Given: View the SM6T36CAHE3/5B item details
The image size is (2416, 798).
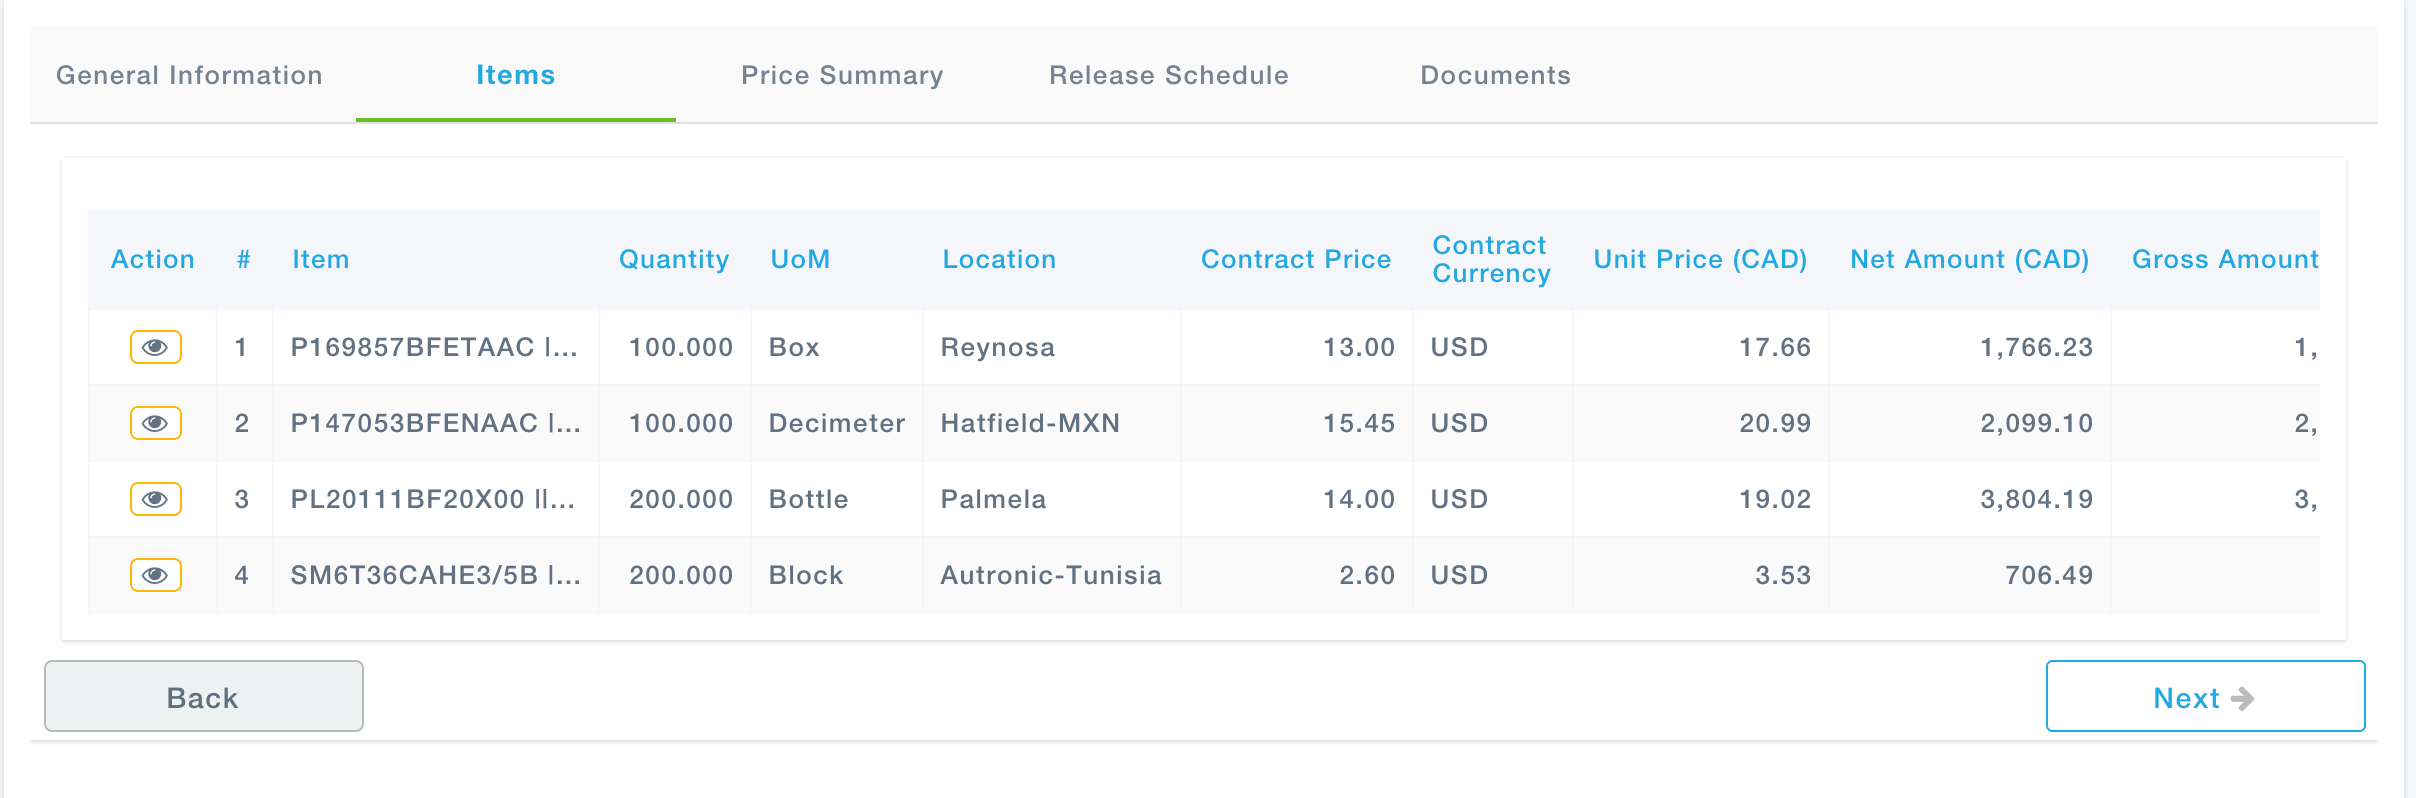Looking at the screenshot, I should tap(155, 575).
